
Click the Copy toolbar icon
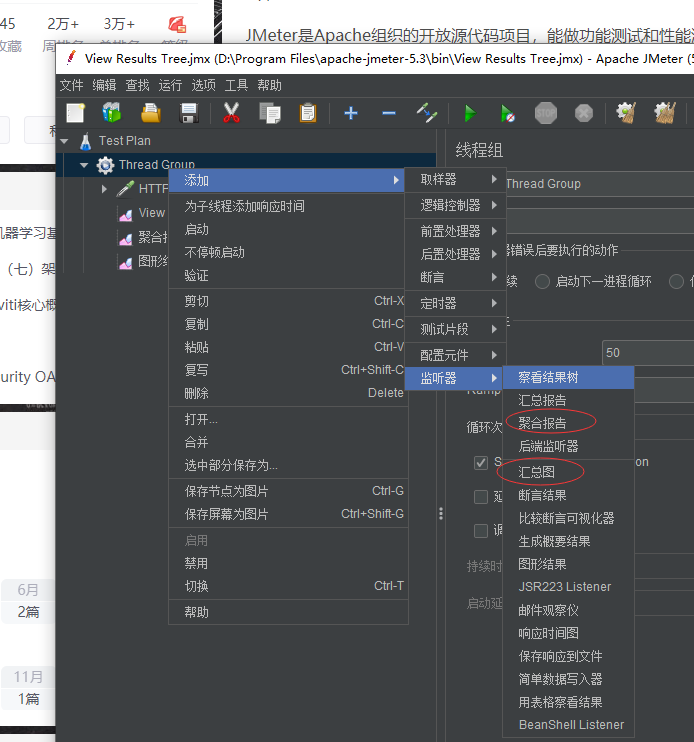coord(270,114)
